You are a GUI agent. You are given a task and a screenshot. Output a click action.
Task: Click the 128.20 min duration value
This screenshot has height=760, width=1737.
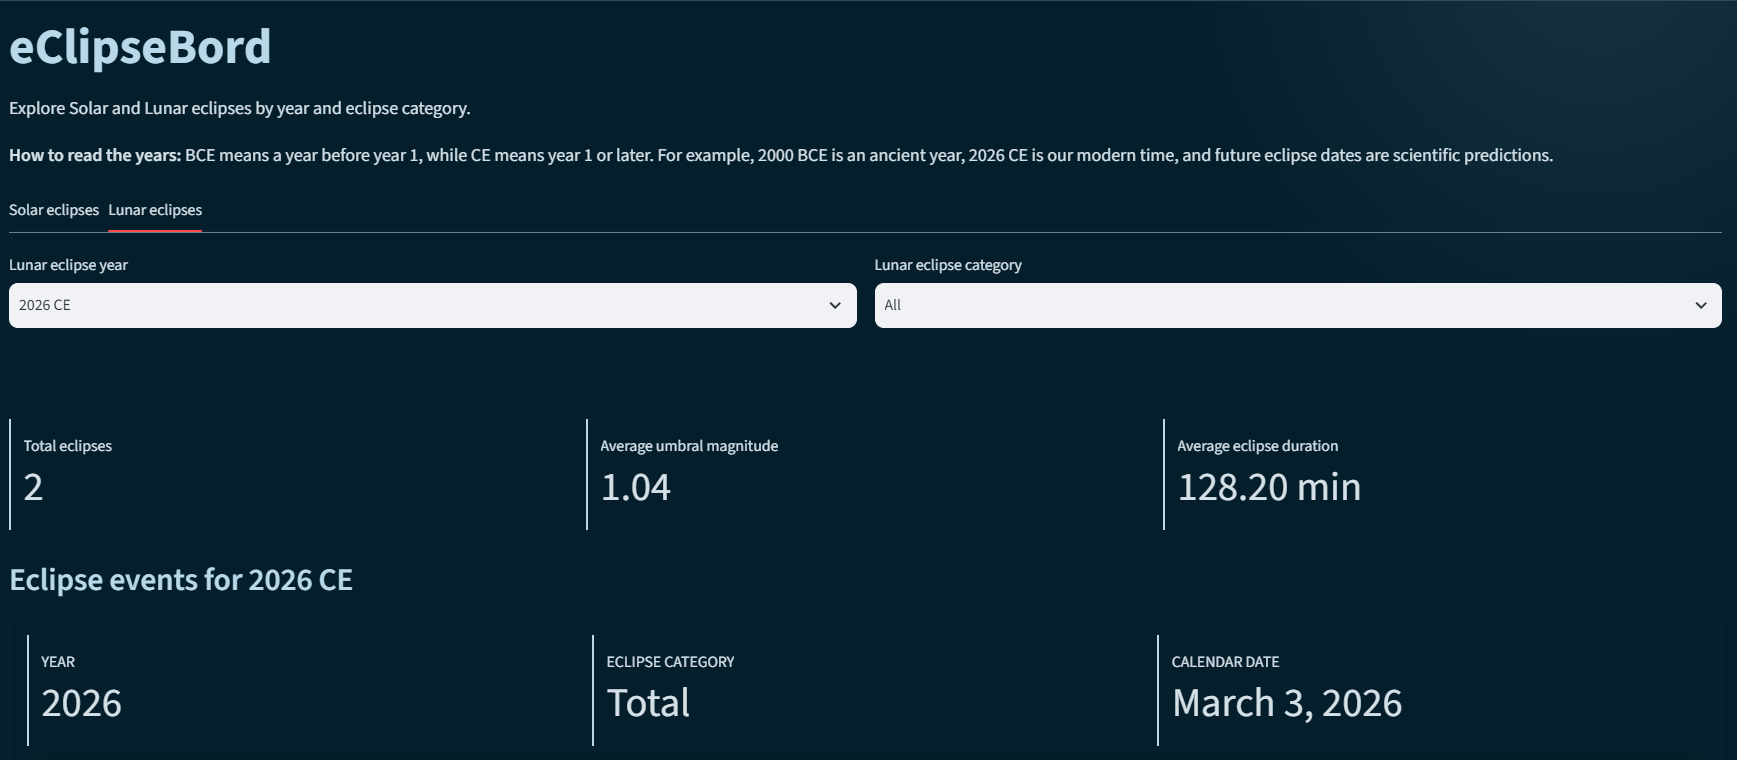coord(1269,487)
